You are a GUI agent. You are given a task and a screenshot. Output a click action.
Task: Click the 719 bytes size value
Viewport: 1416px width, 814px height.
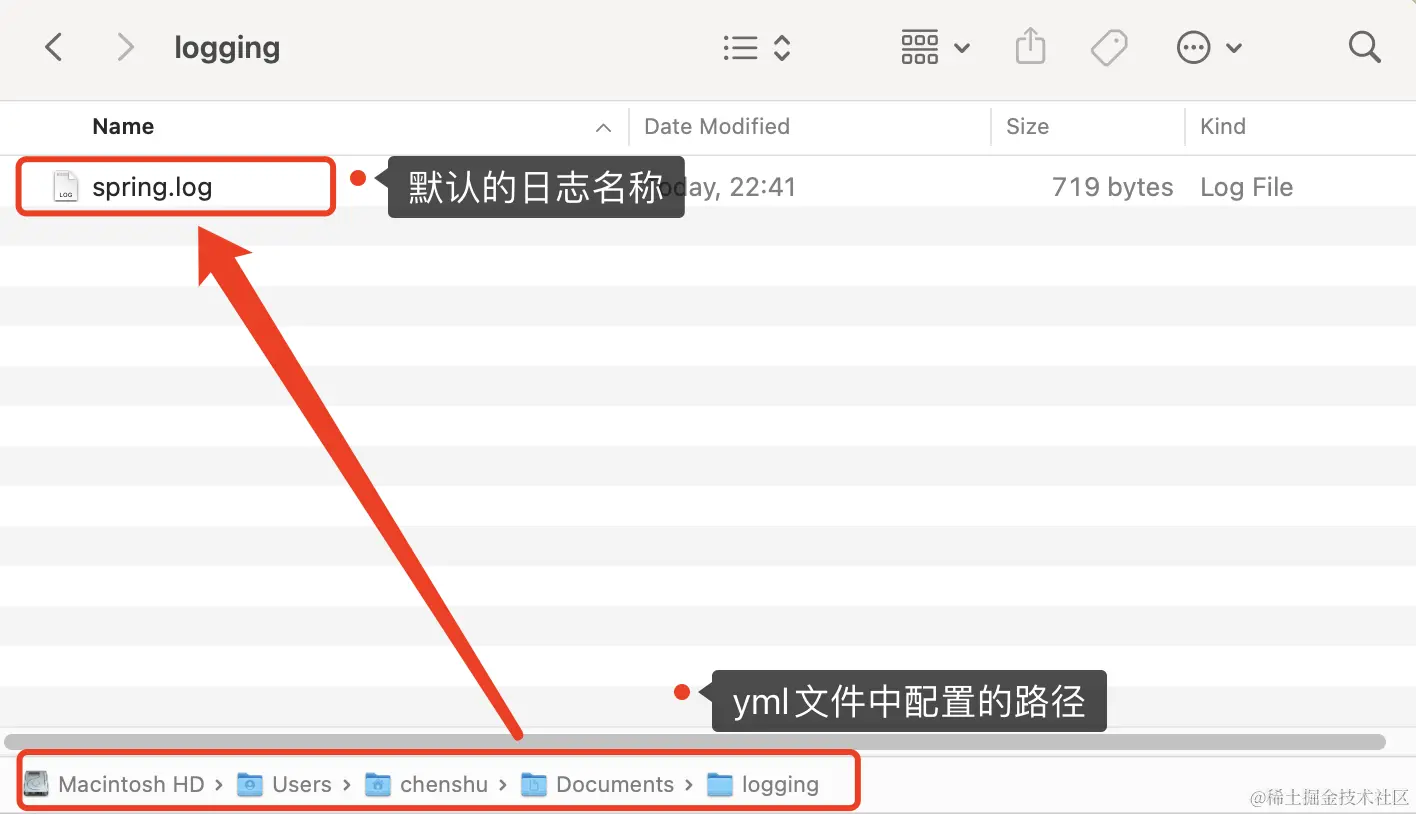pos(1112,187)
